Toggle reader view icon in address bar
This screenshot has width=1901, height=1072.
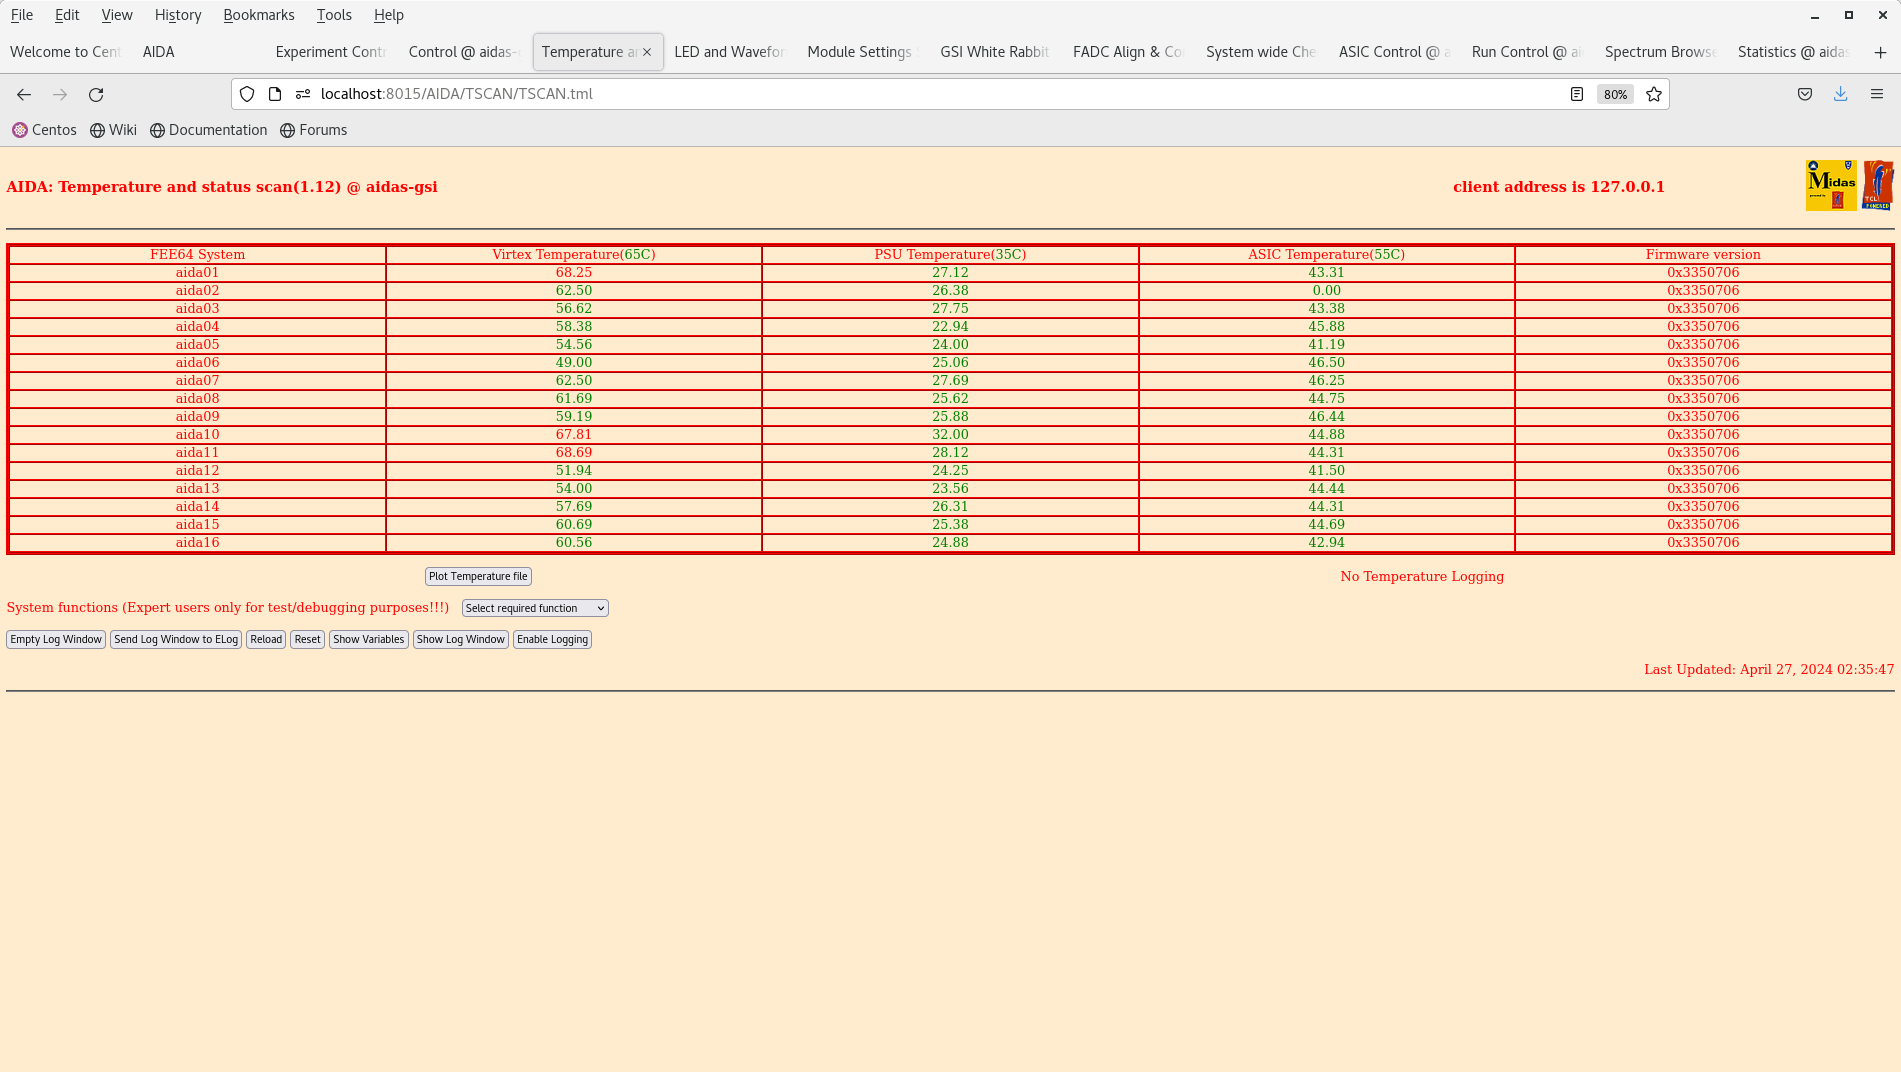1577,94
